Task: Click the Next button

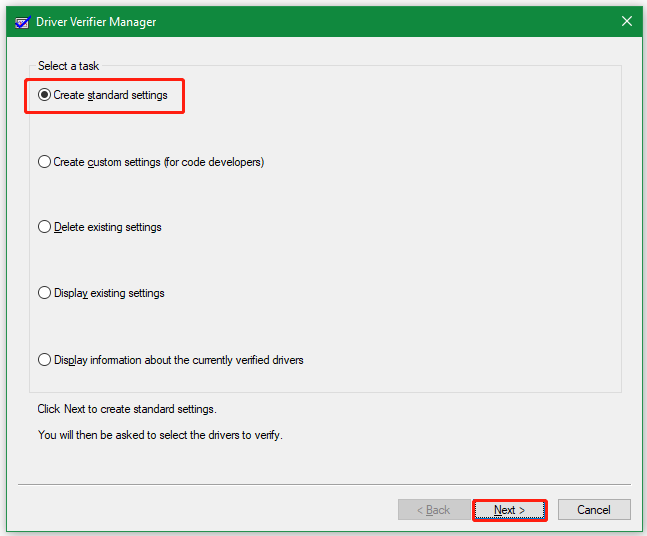Action: click(x=509, y=510)
